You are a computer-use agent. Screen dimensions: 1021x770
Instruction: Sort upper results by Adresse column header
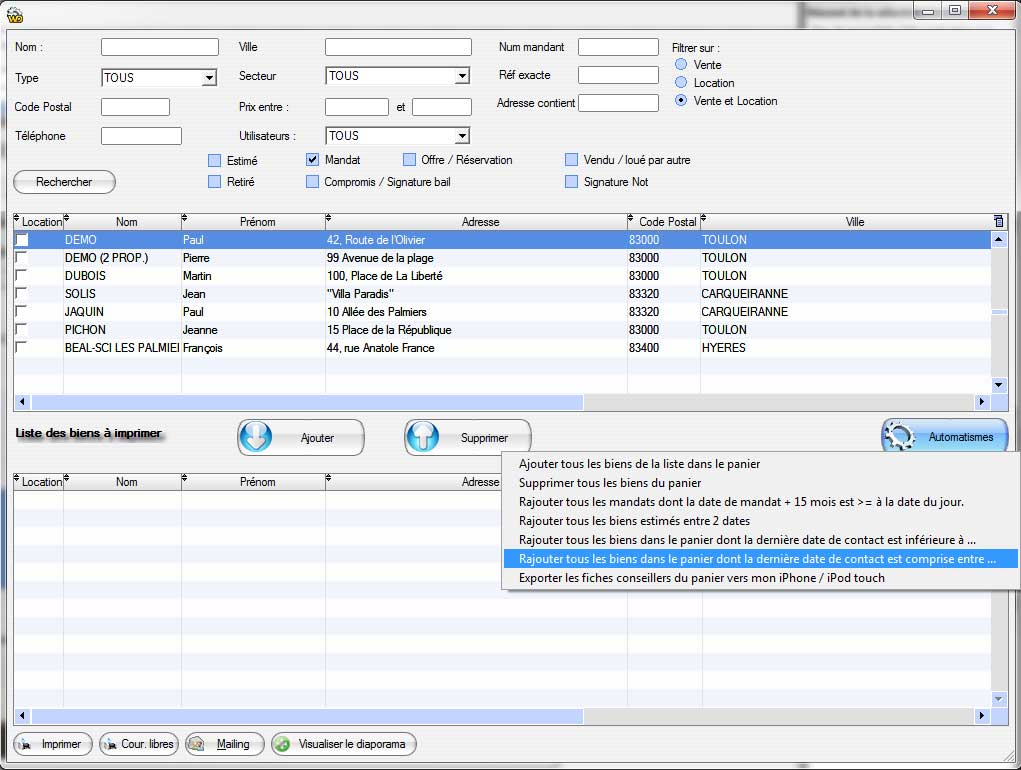click(480, 222)
